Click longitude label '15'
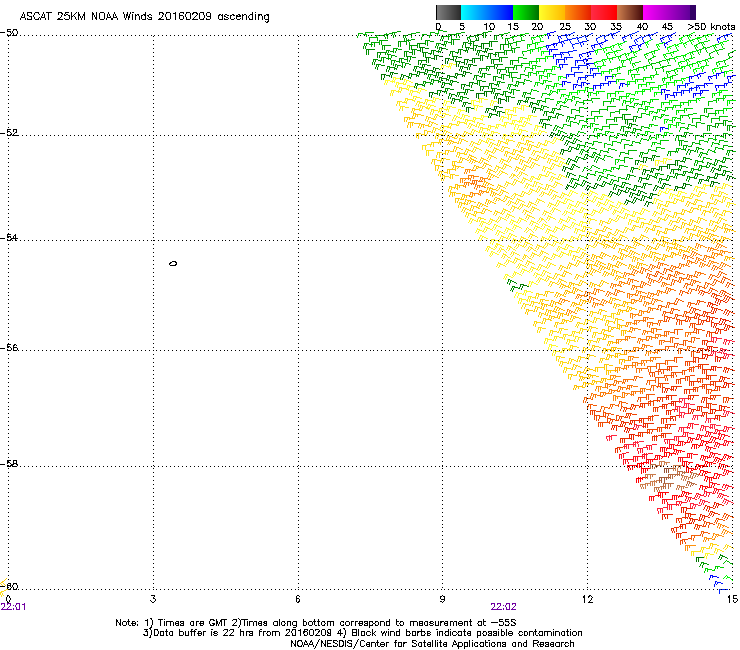The width and height of the screenshot is (740, 650). point(732,599)
